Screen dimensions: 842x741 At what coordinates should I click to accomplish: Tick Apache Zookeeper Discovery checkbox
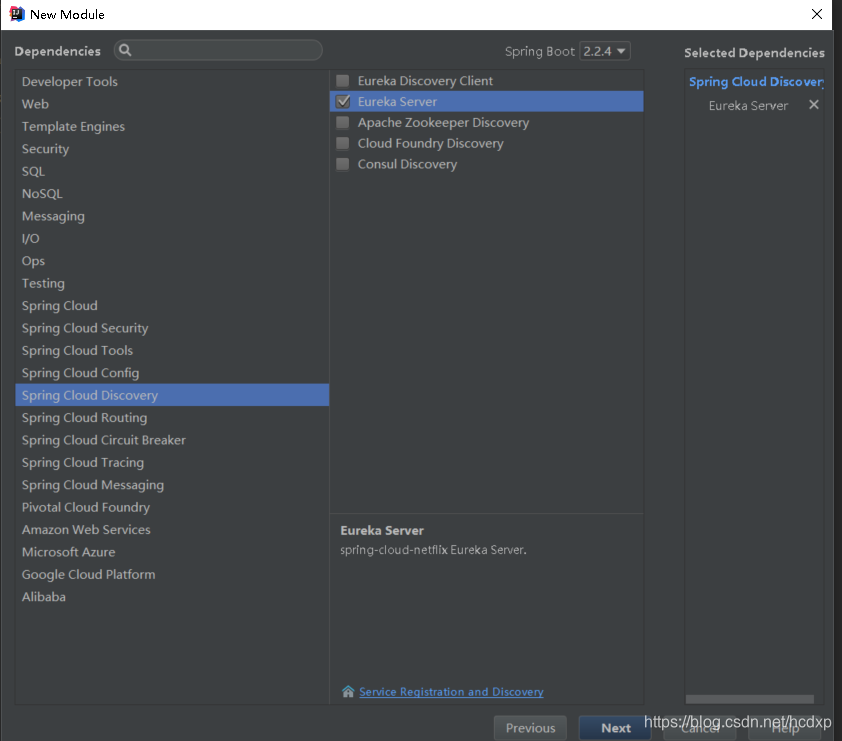pyautogui.click(x=343, y=122)
